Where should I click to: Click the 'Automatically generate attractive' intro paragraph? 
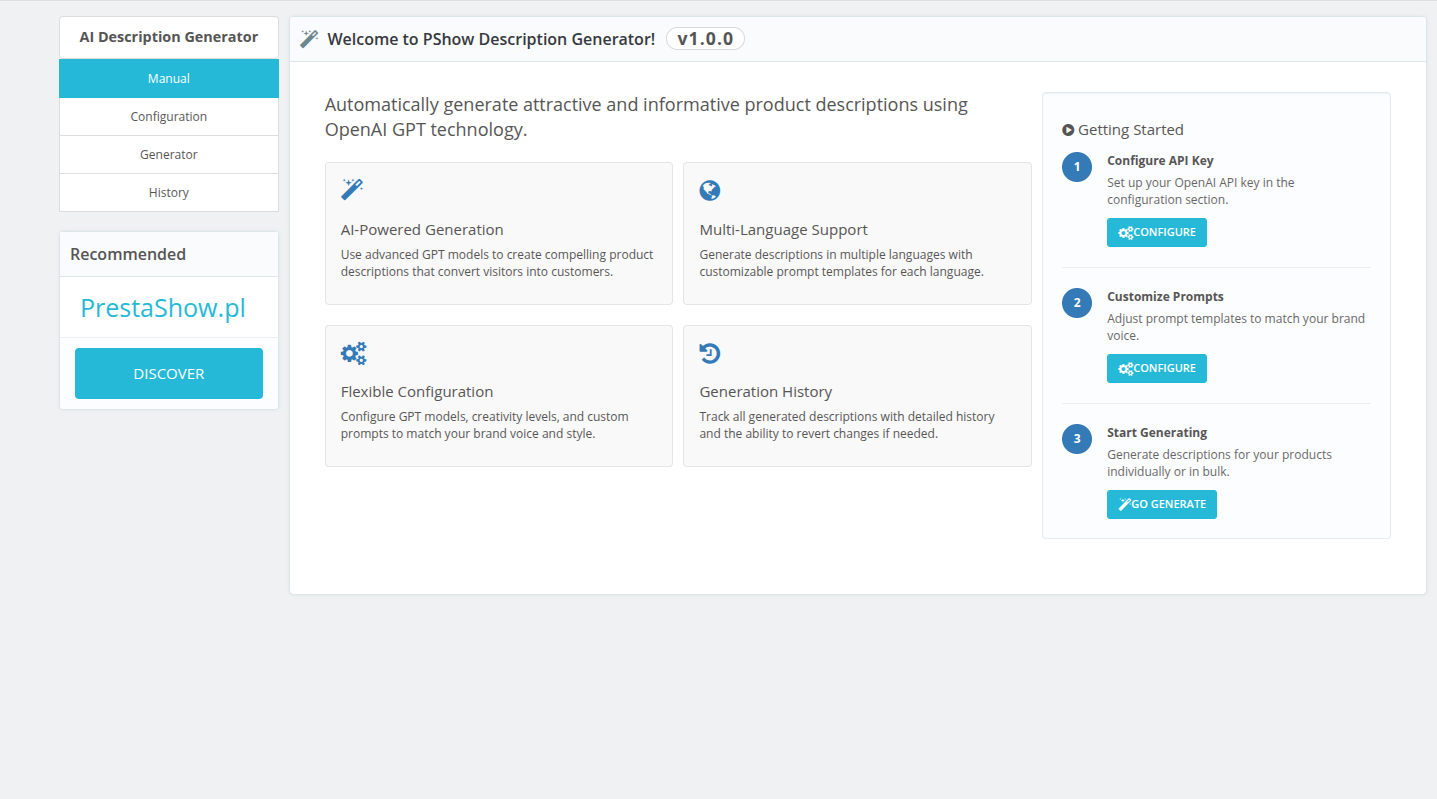click(x=646, y=117)
